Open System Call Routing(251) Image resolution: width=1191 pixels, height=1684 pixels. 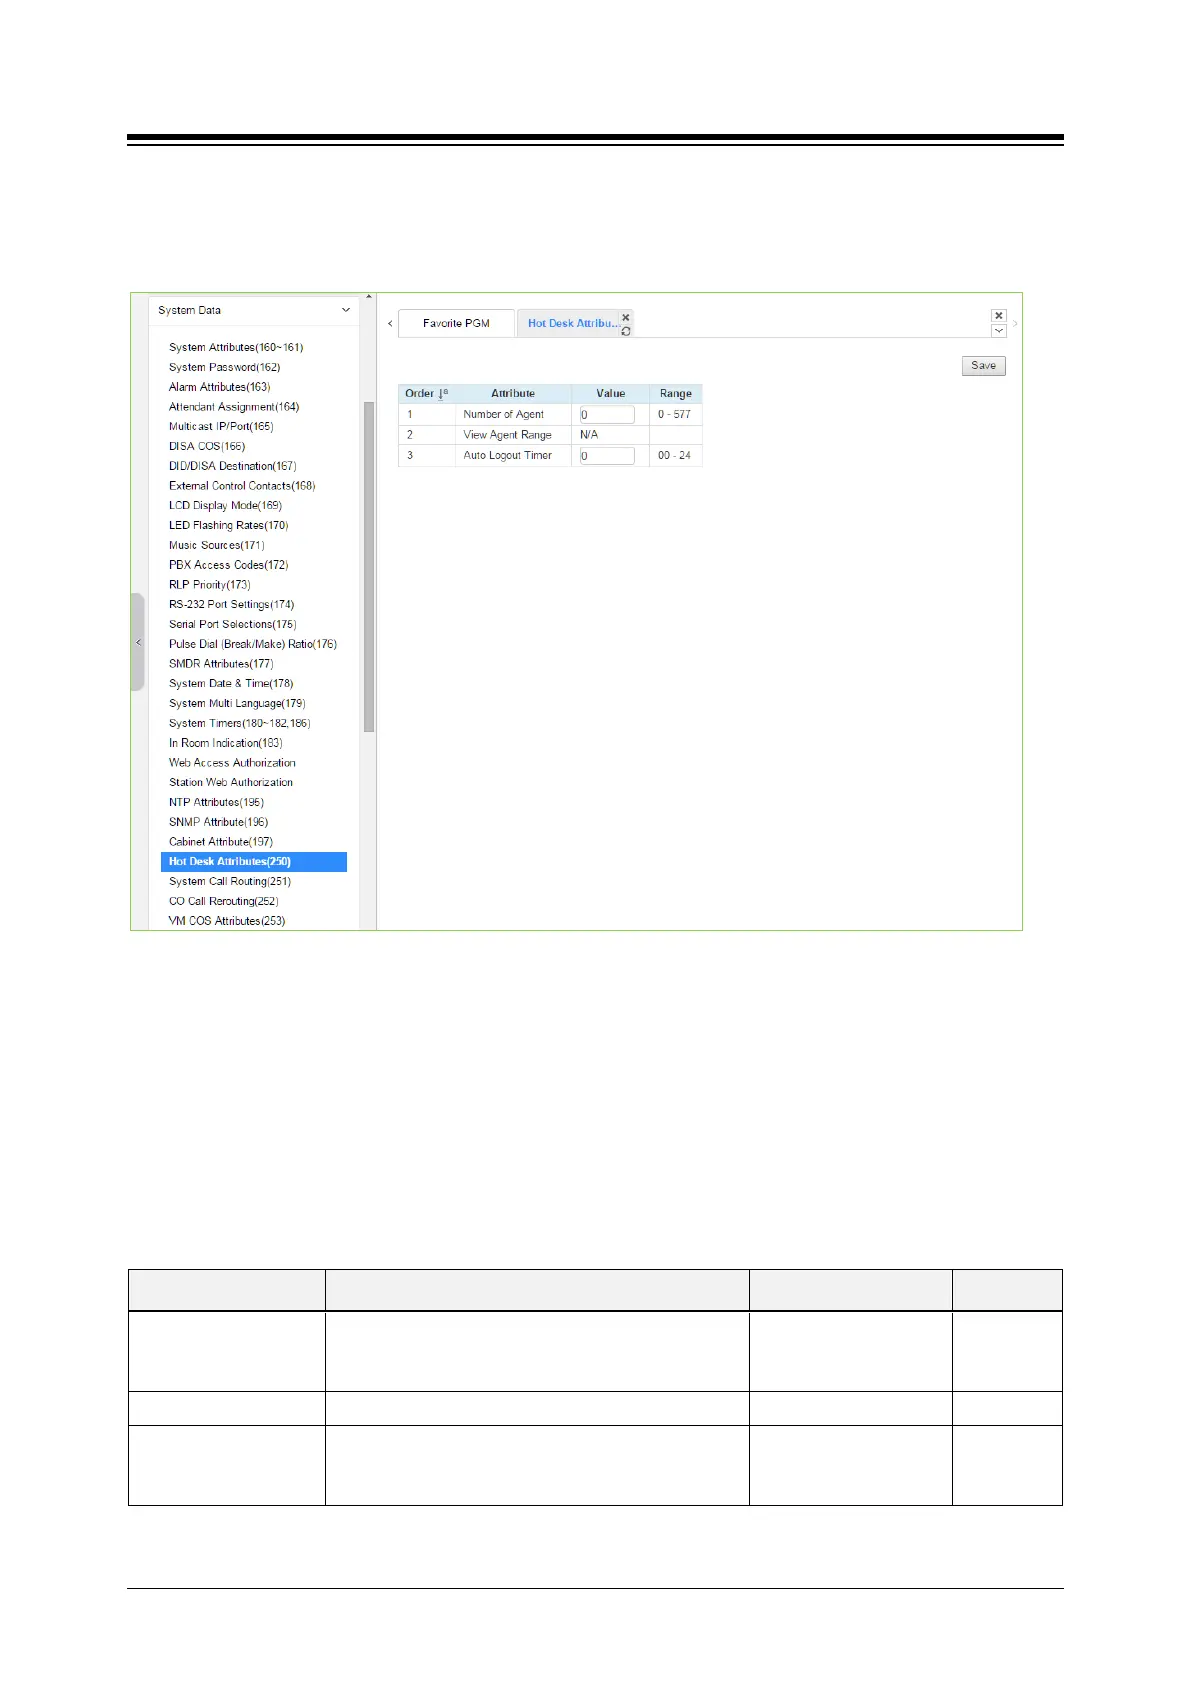coord(230,882)
